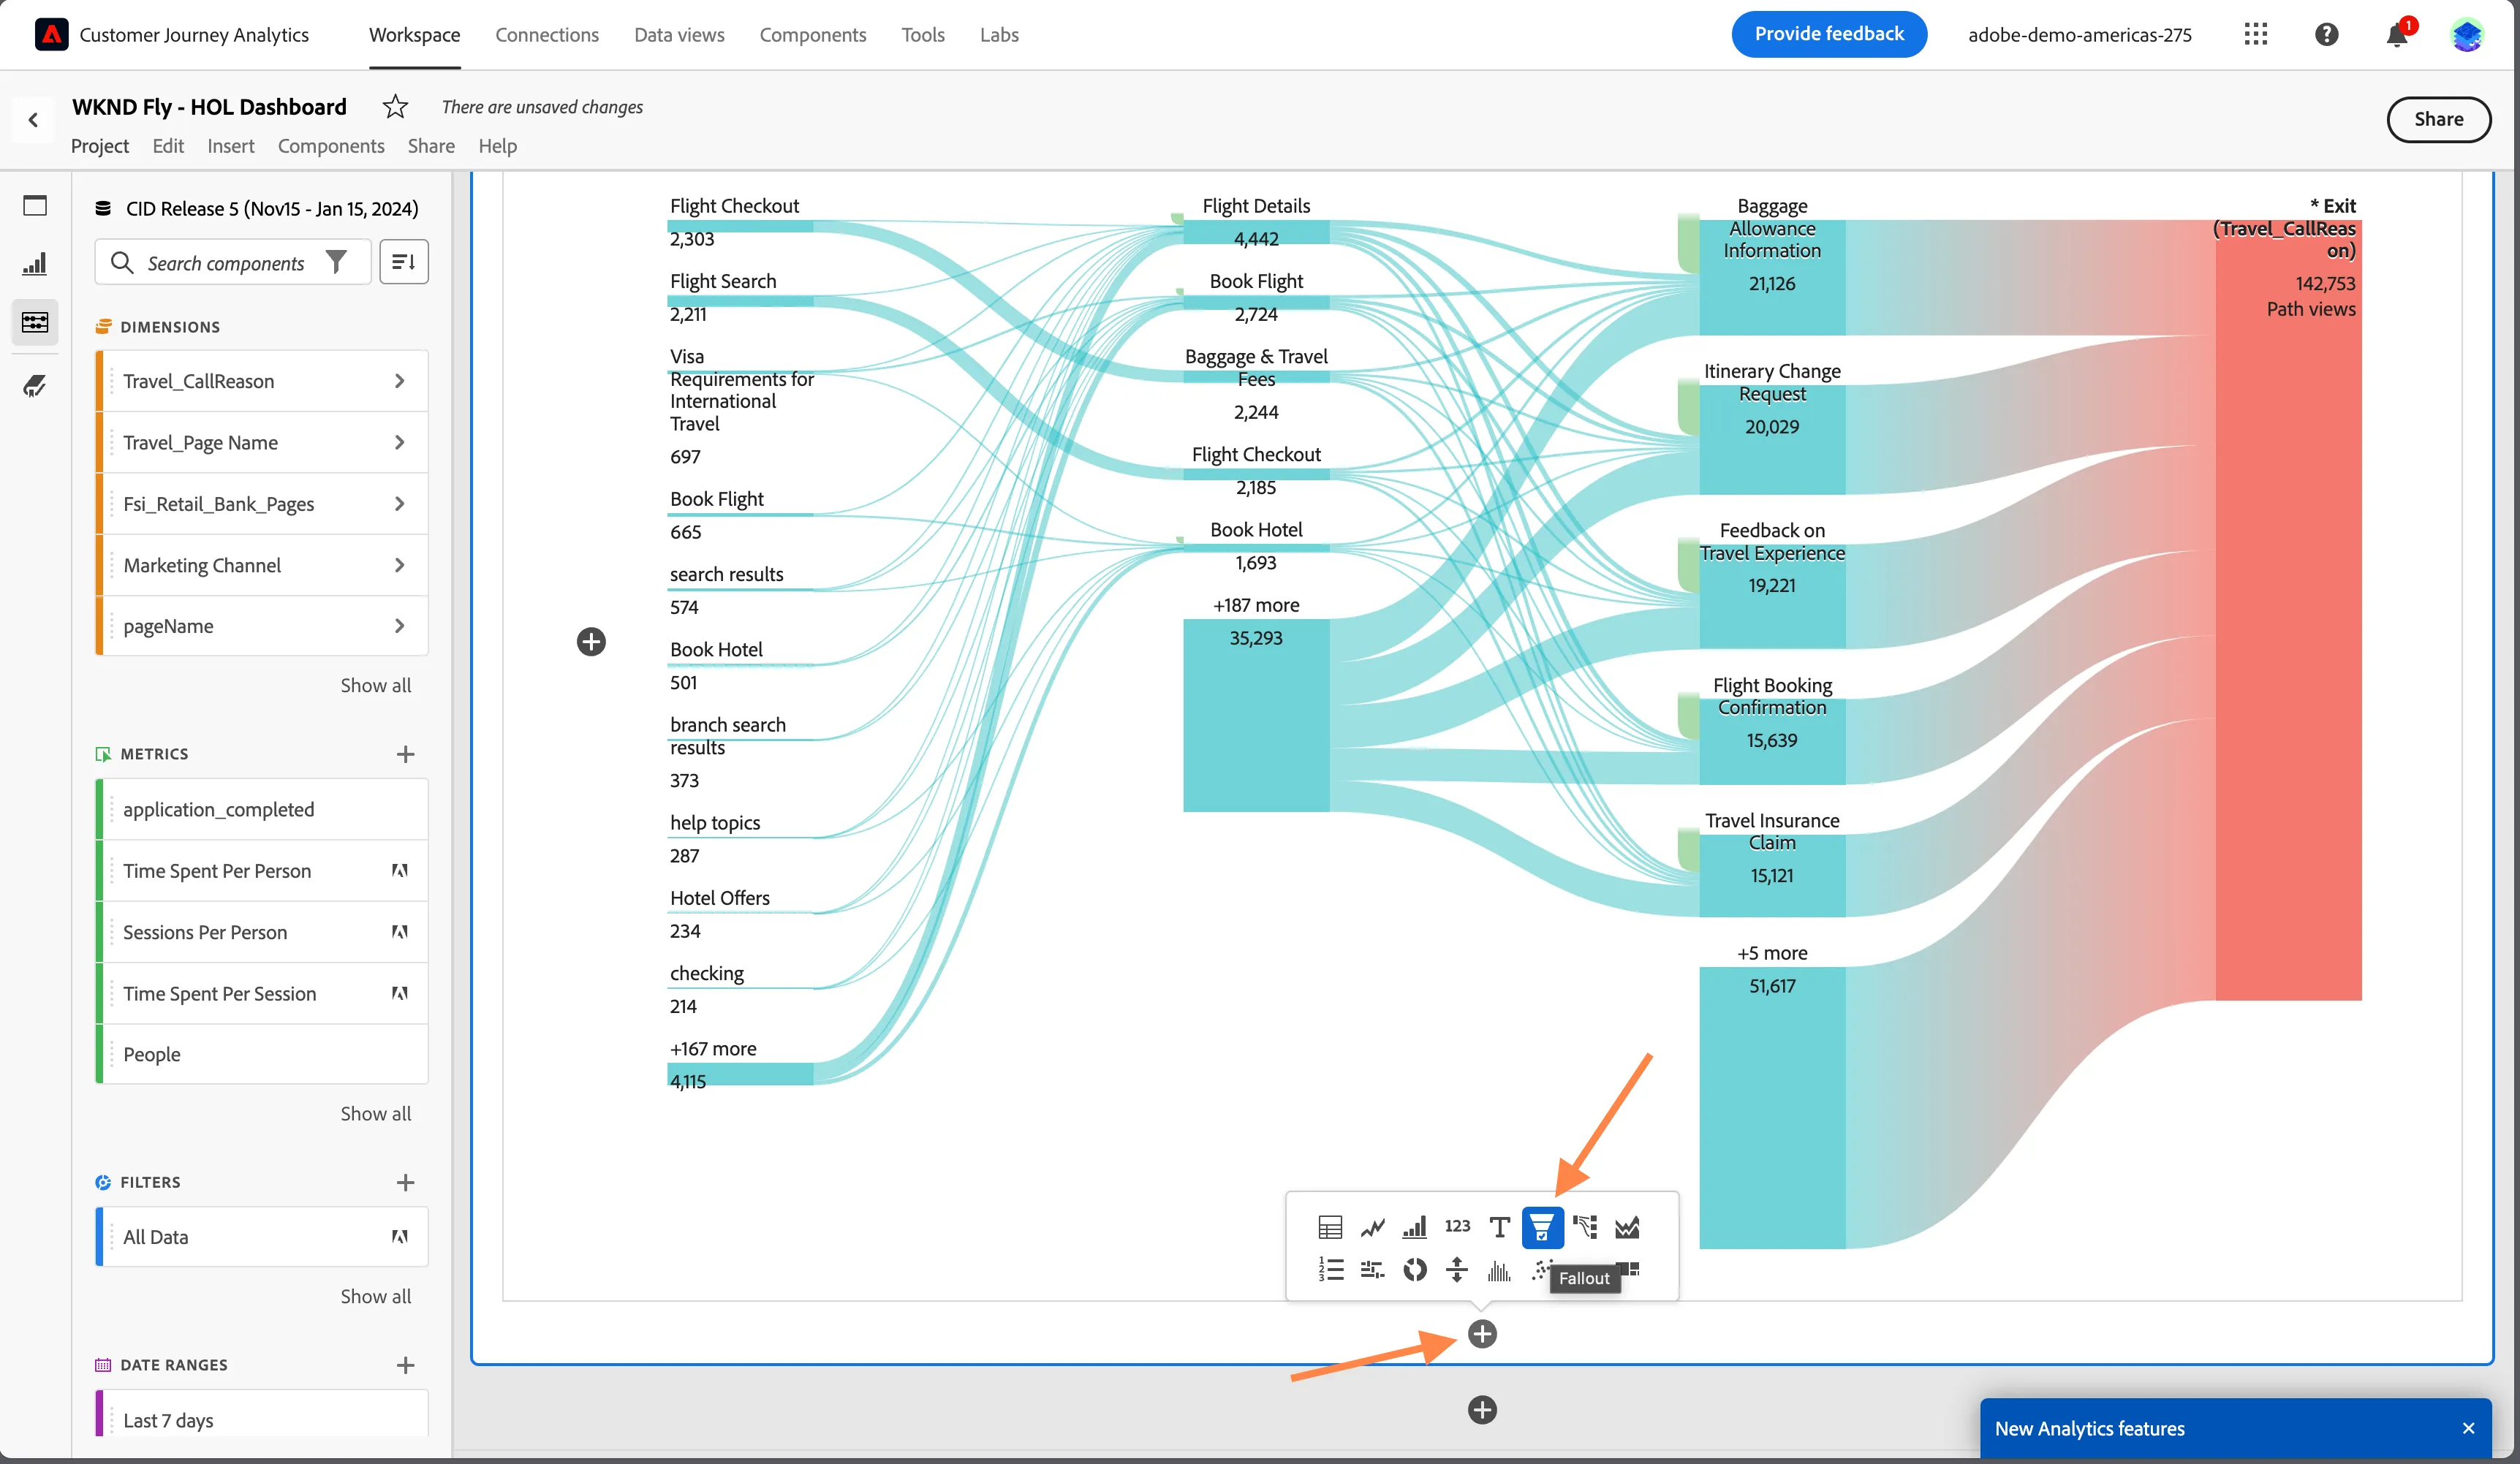Open the help question mark icon
The width and height of the screenshot is (2520, 1464).
click(2326, 35)
